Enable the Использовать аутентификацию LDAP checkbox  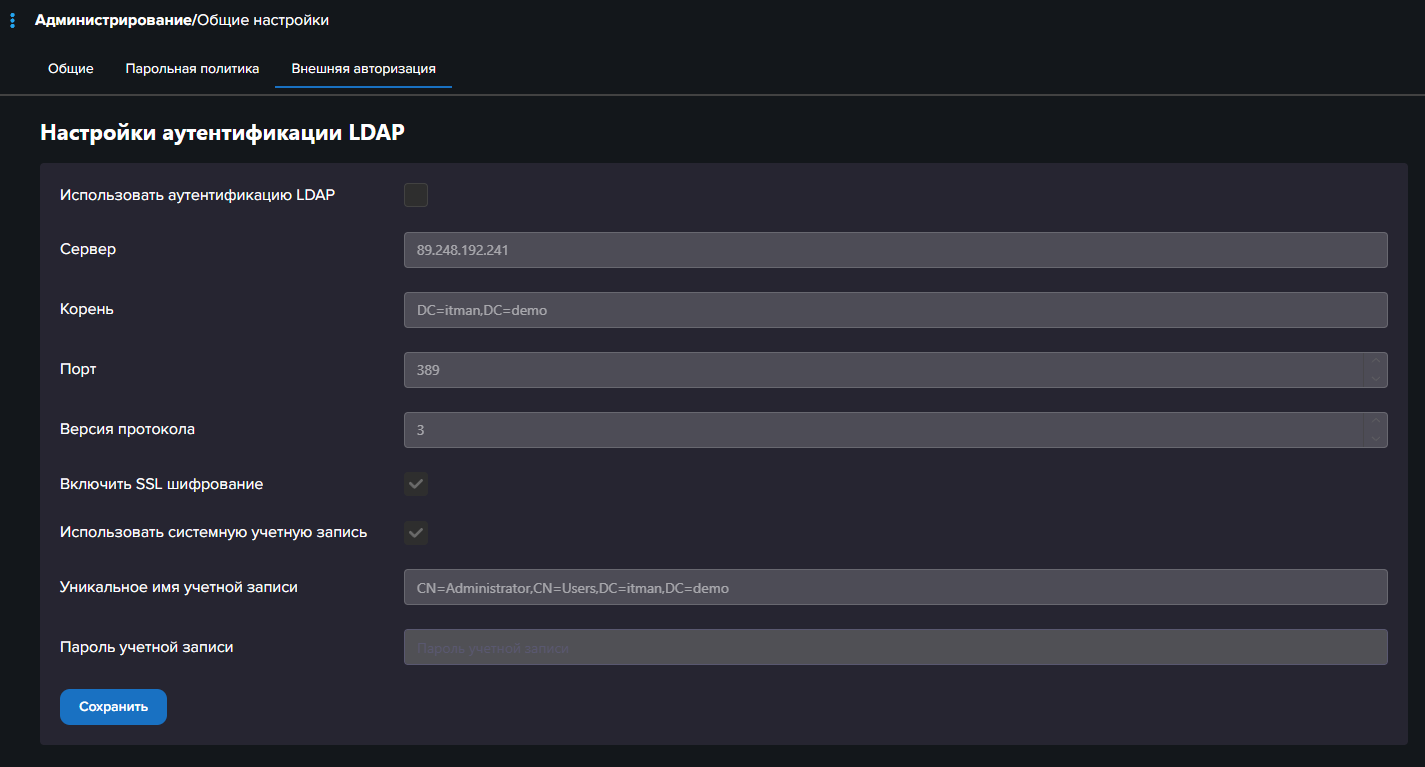point(416,195)
